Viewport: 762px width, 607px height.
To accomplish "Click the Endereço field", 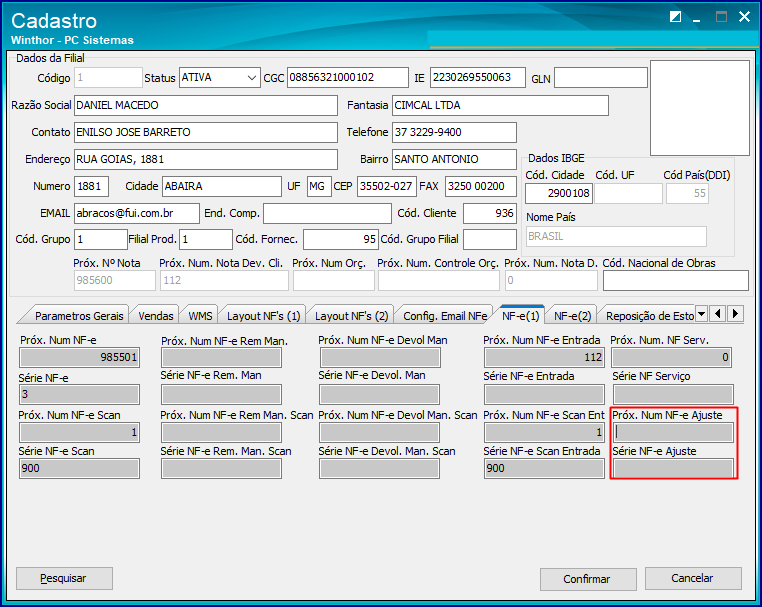I will (206, 159).
